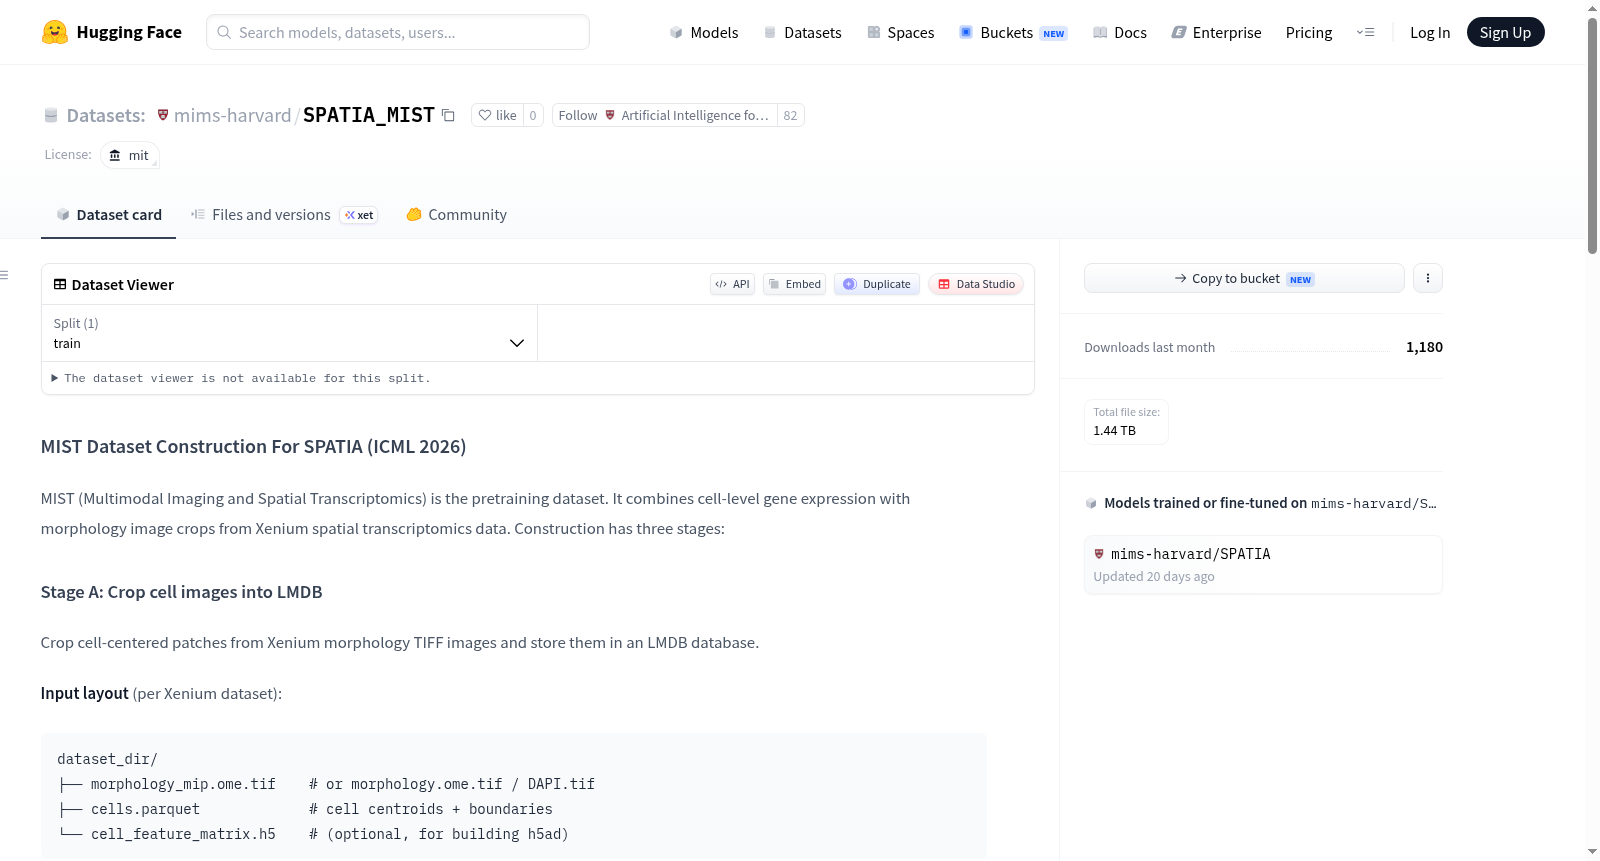1600x861 pixels.
Task: Click the MIT license icon
Action: 115,155
